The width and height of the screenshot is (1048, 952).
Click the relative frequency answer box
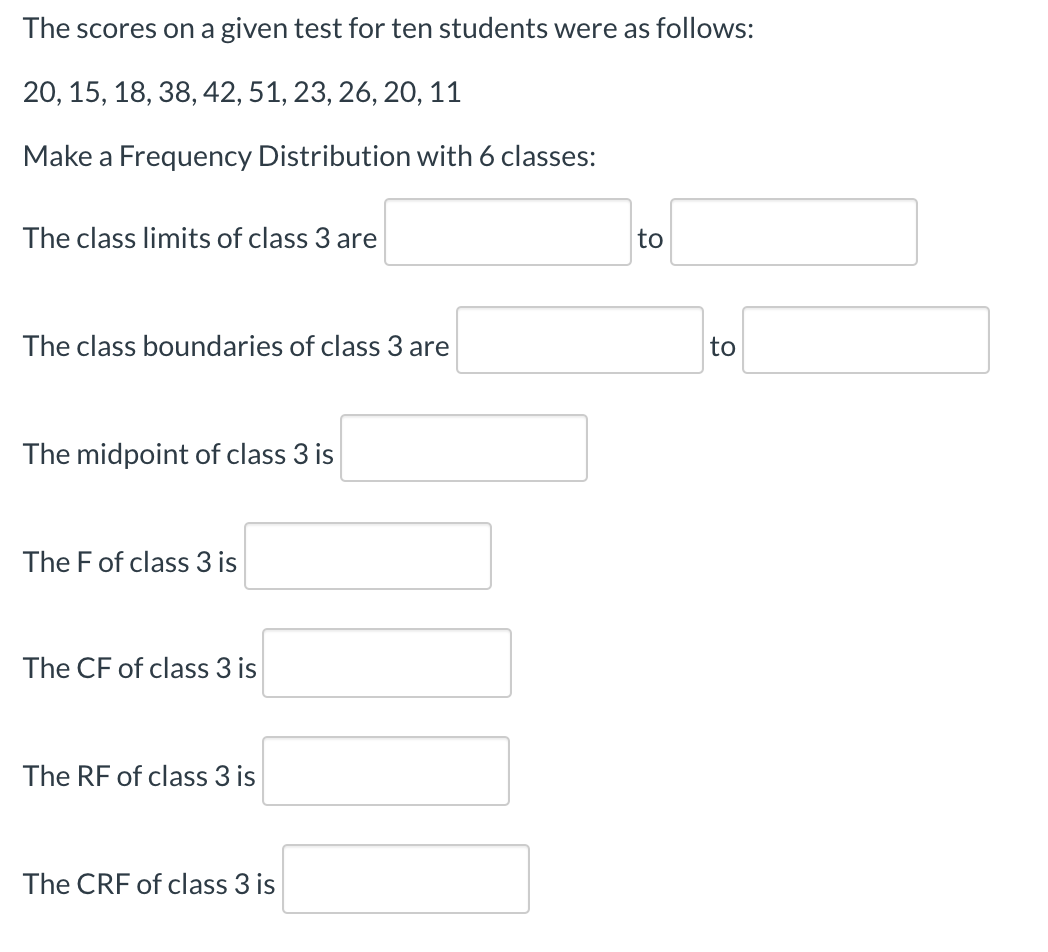tap(385, 770)
